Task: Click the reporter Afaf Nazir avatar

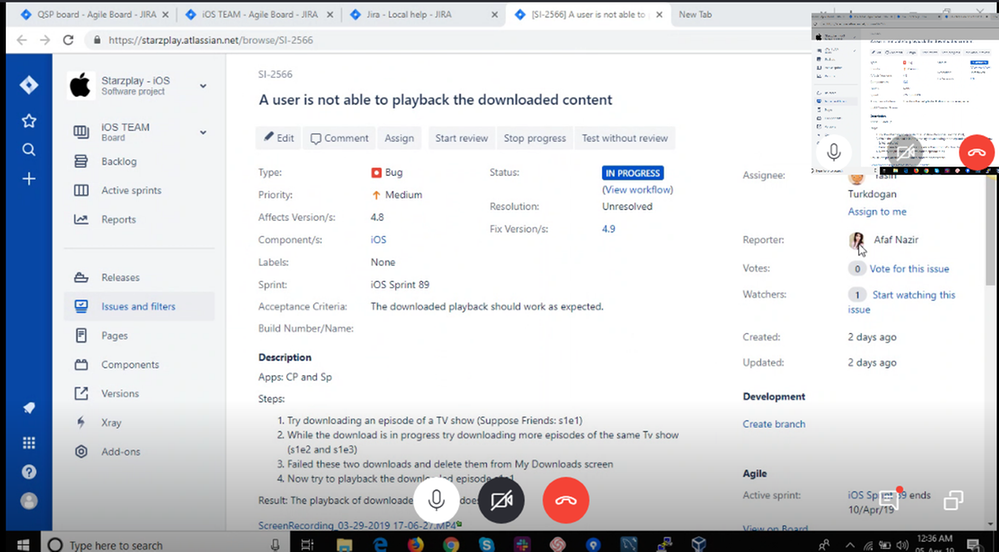Action: [x=857, y=240]
